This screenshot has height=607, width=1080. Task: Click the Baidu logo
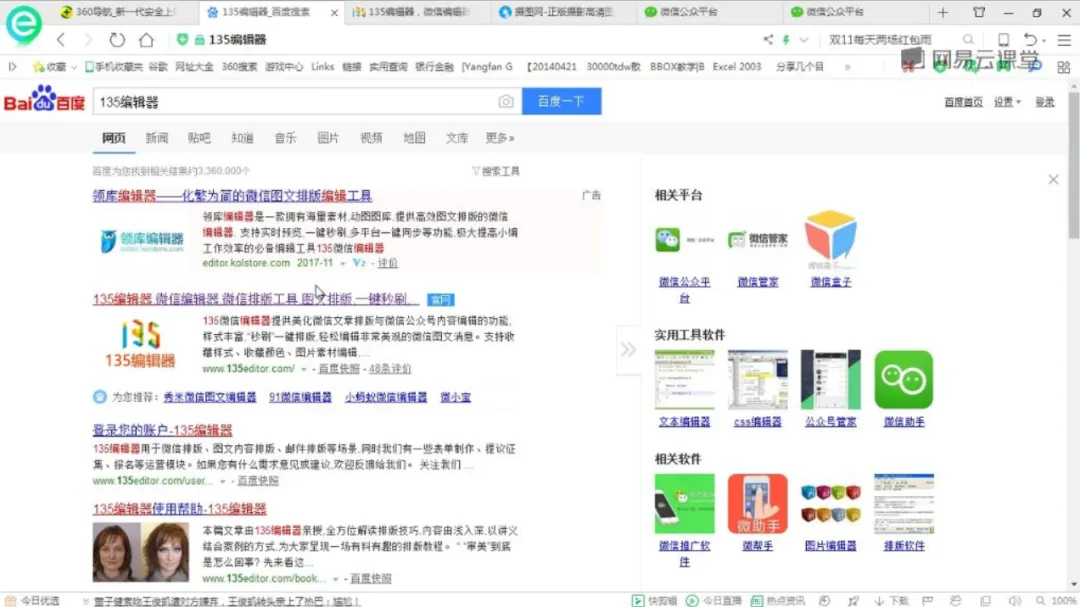click(44, 100)
